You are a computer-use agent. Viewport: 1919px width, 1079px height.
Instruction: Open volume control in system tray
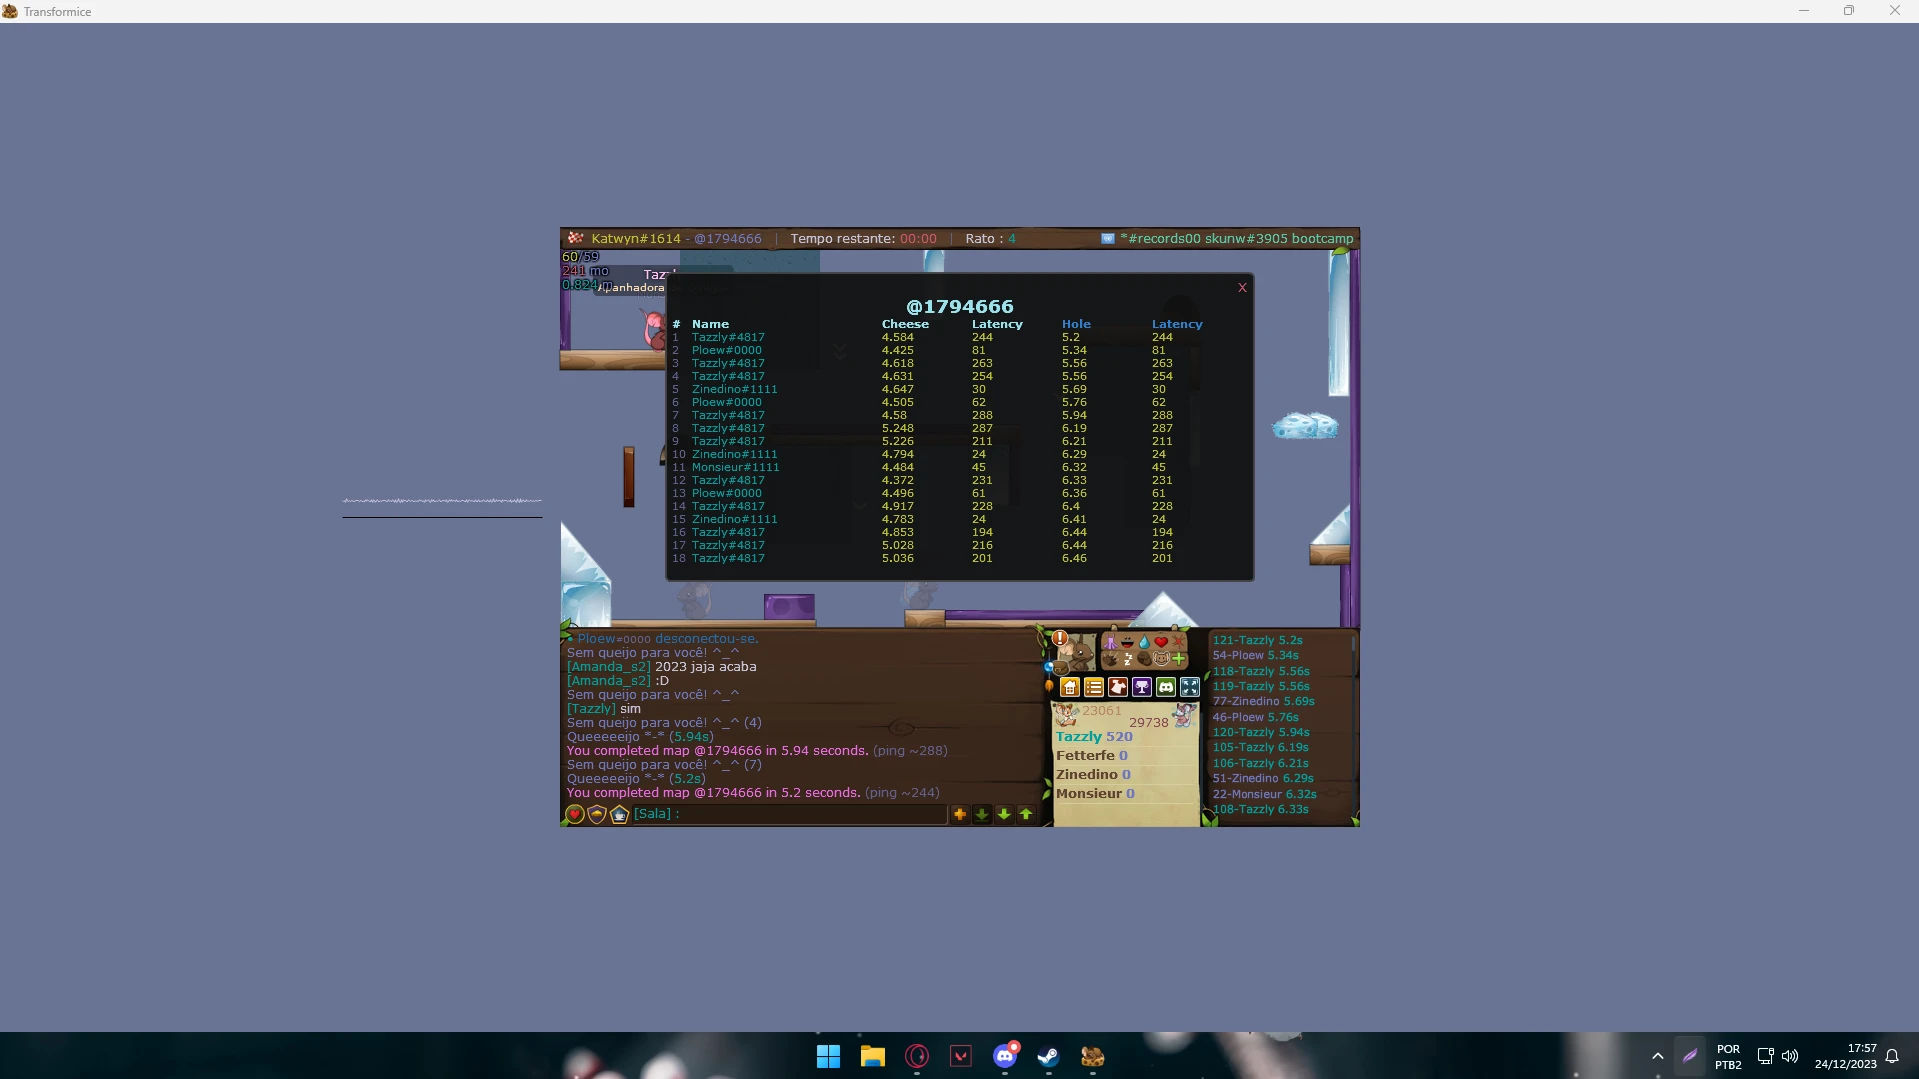tap(1790, 1056)
